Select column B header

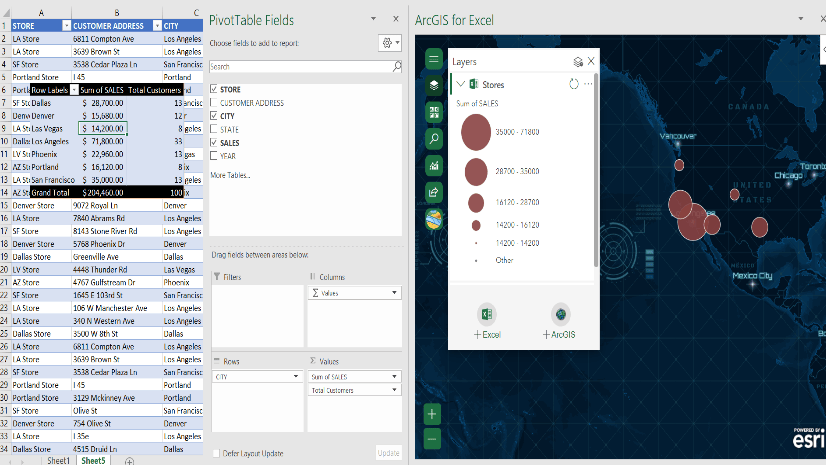[117, 13]
